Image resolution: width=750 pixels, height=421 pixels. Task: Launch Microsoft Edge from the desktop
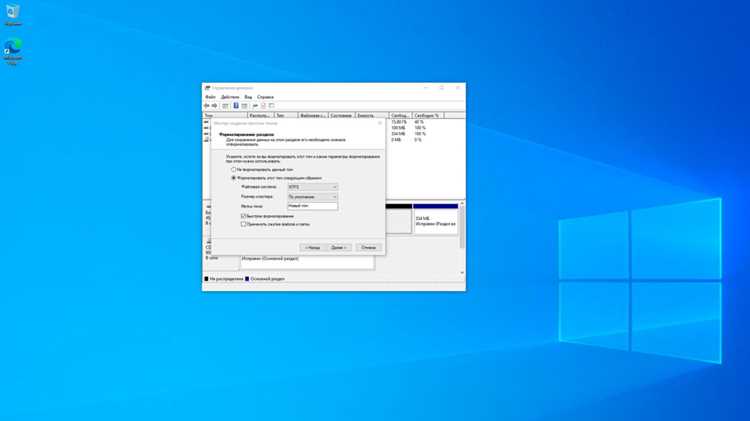(13, 52)
